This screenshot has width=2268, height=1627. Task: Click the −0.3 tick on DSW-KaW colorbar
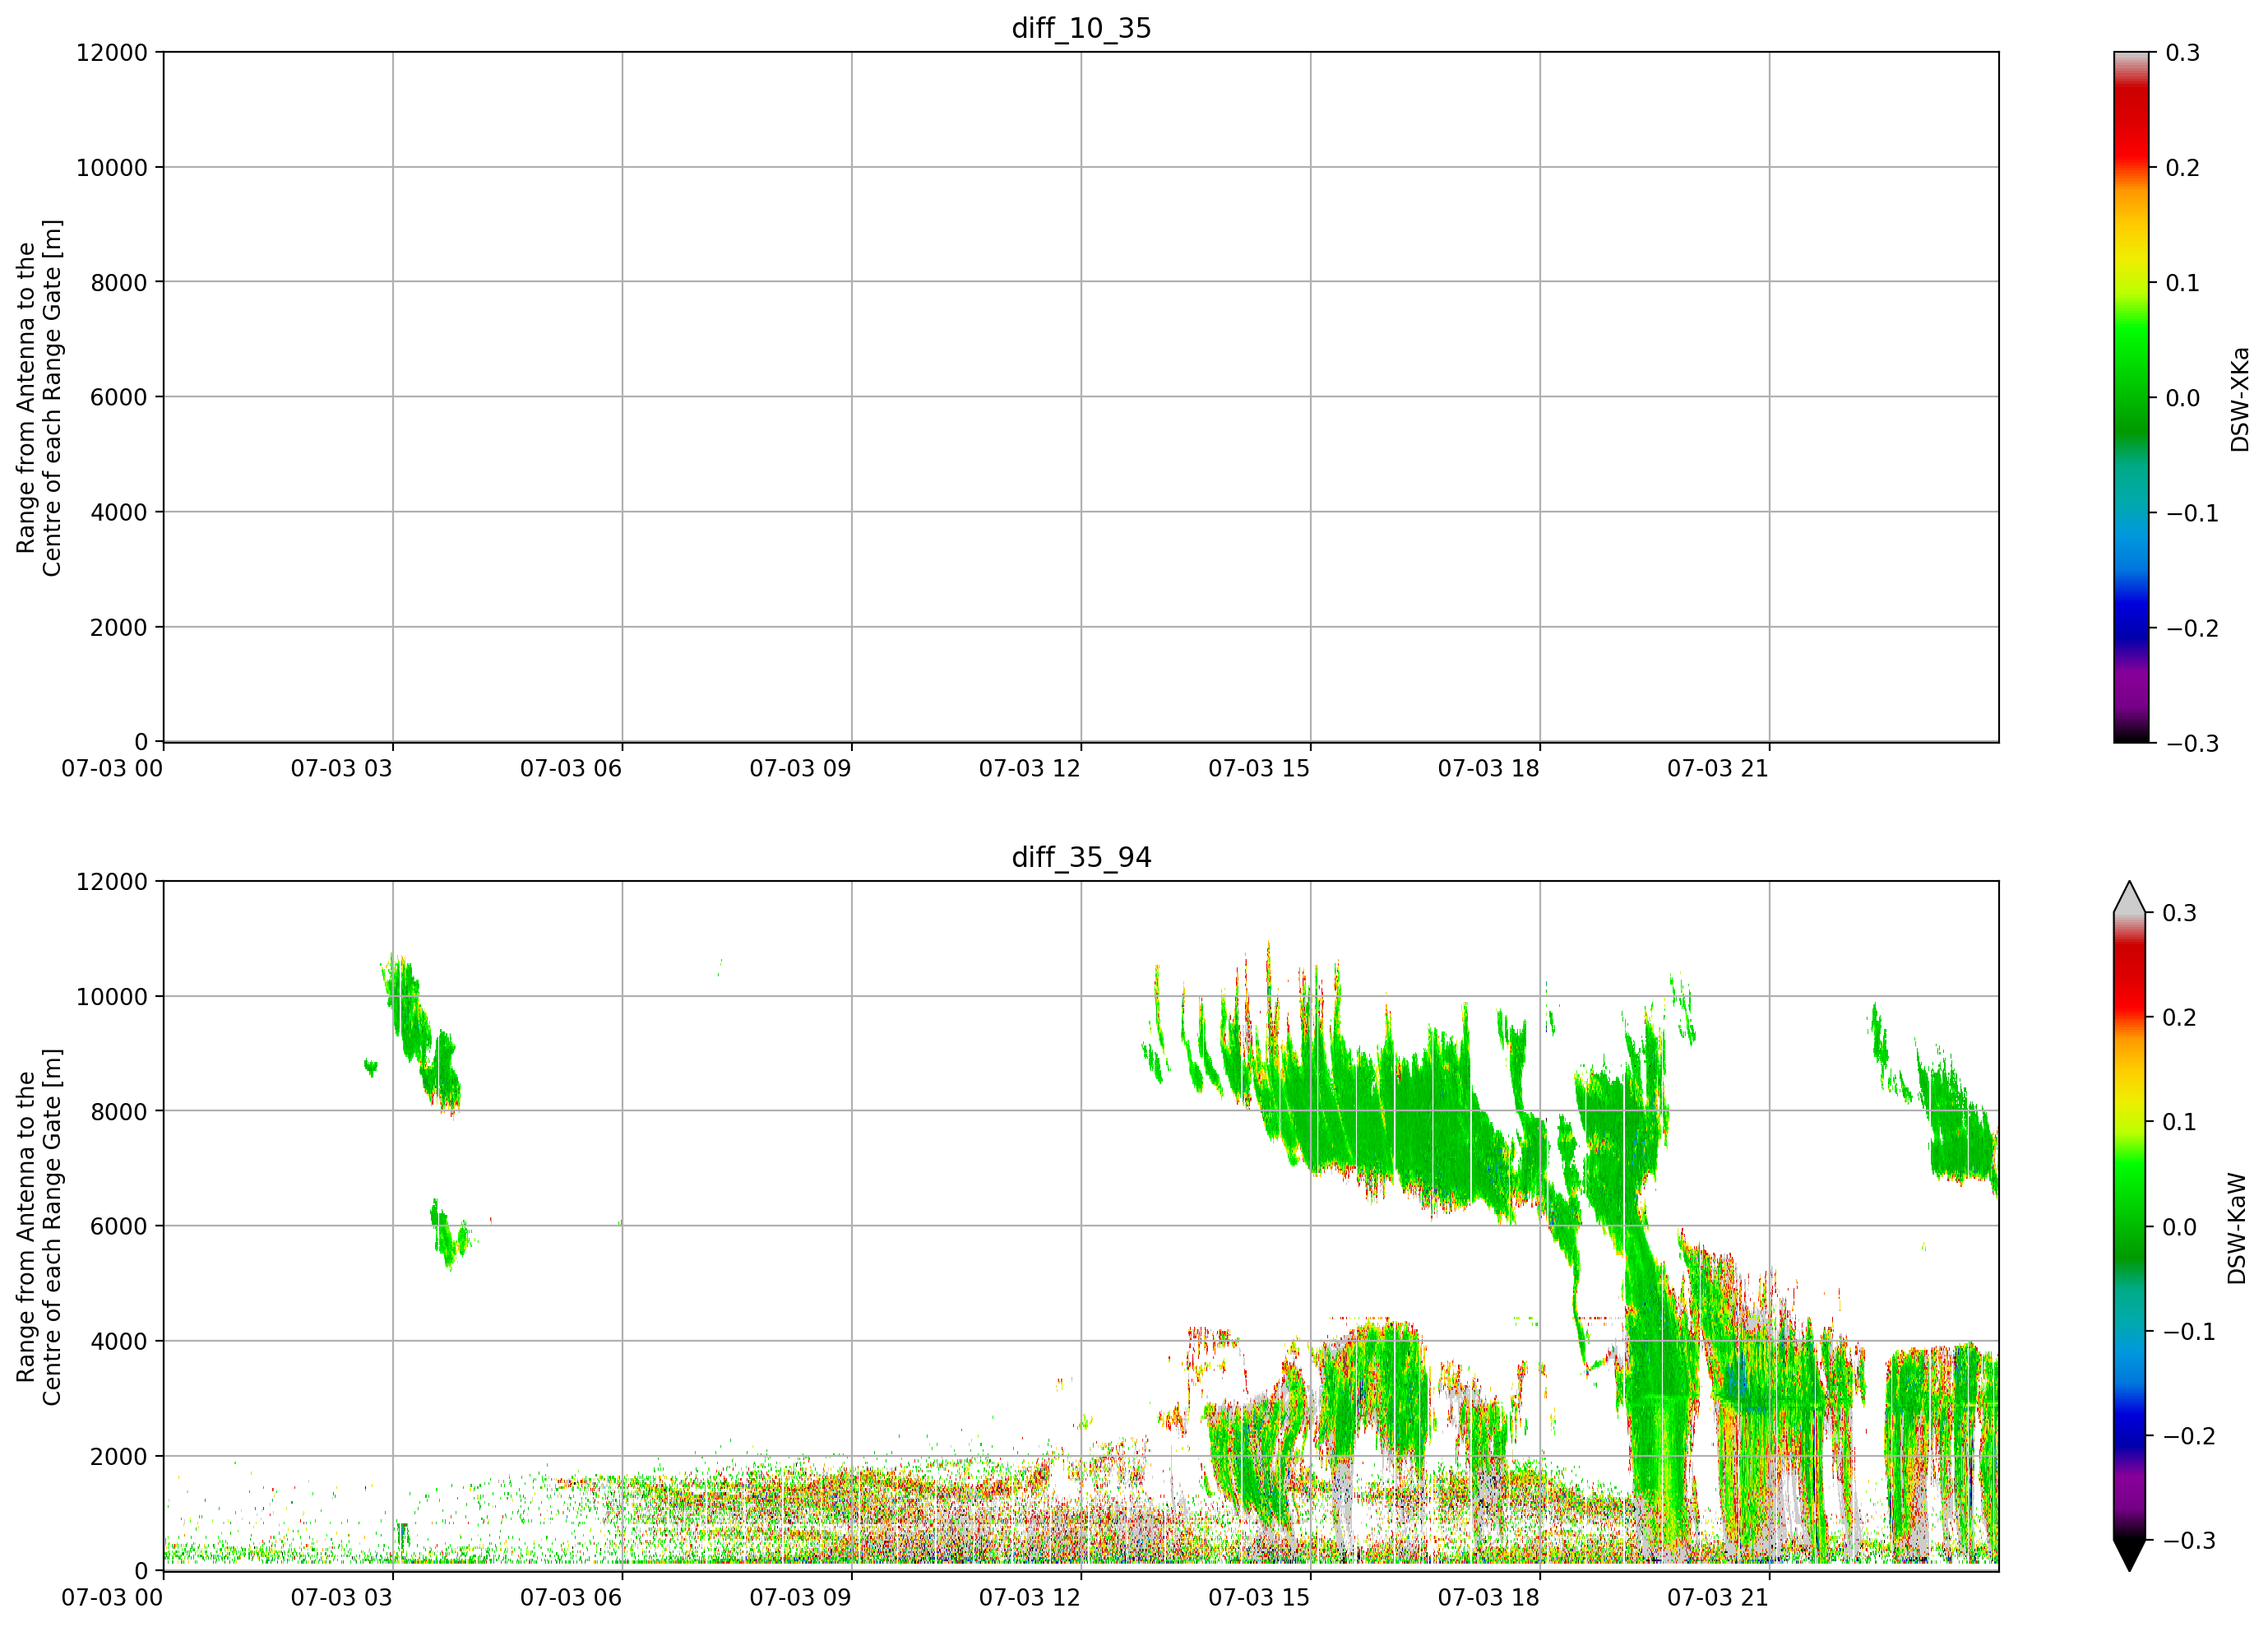[x=2190, y=1540]
